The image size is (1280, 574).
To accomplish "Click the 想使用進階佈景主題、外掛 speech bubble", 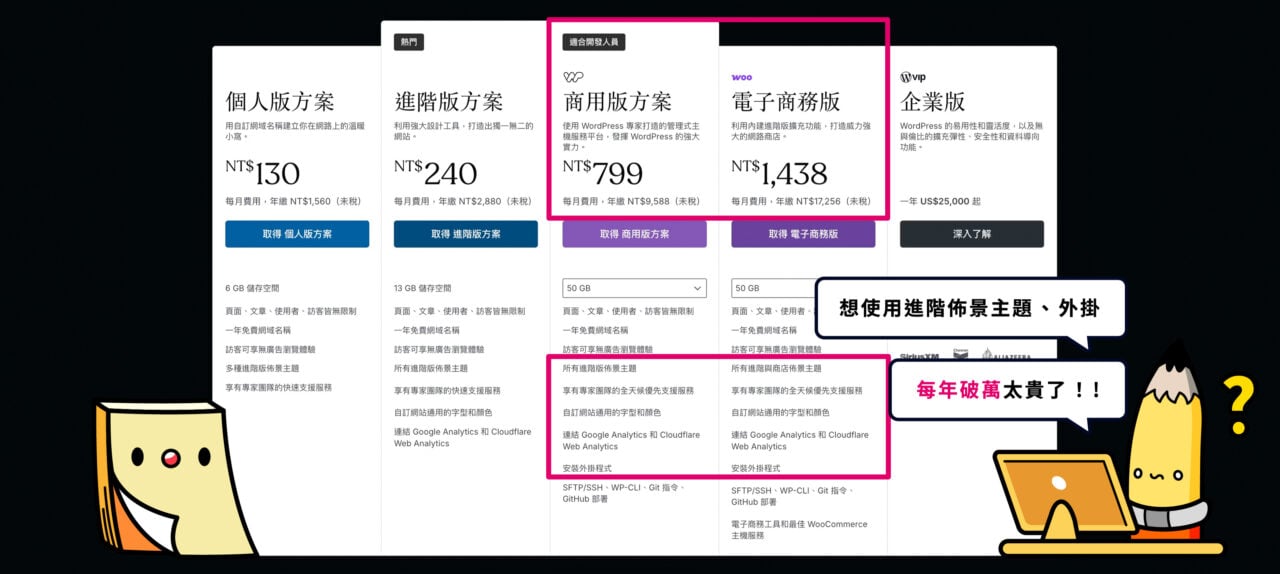I will click(x=969, y=308).
